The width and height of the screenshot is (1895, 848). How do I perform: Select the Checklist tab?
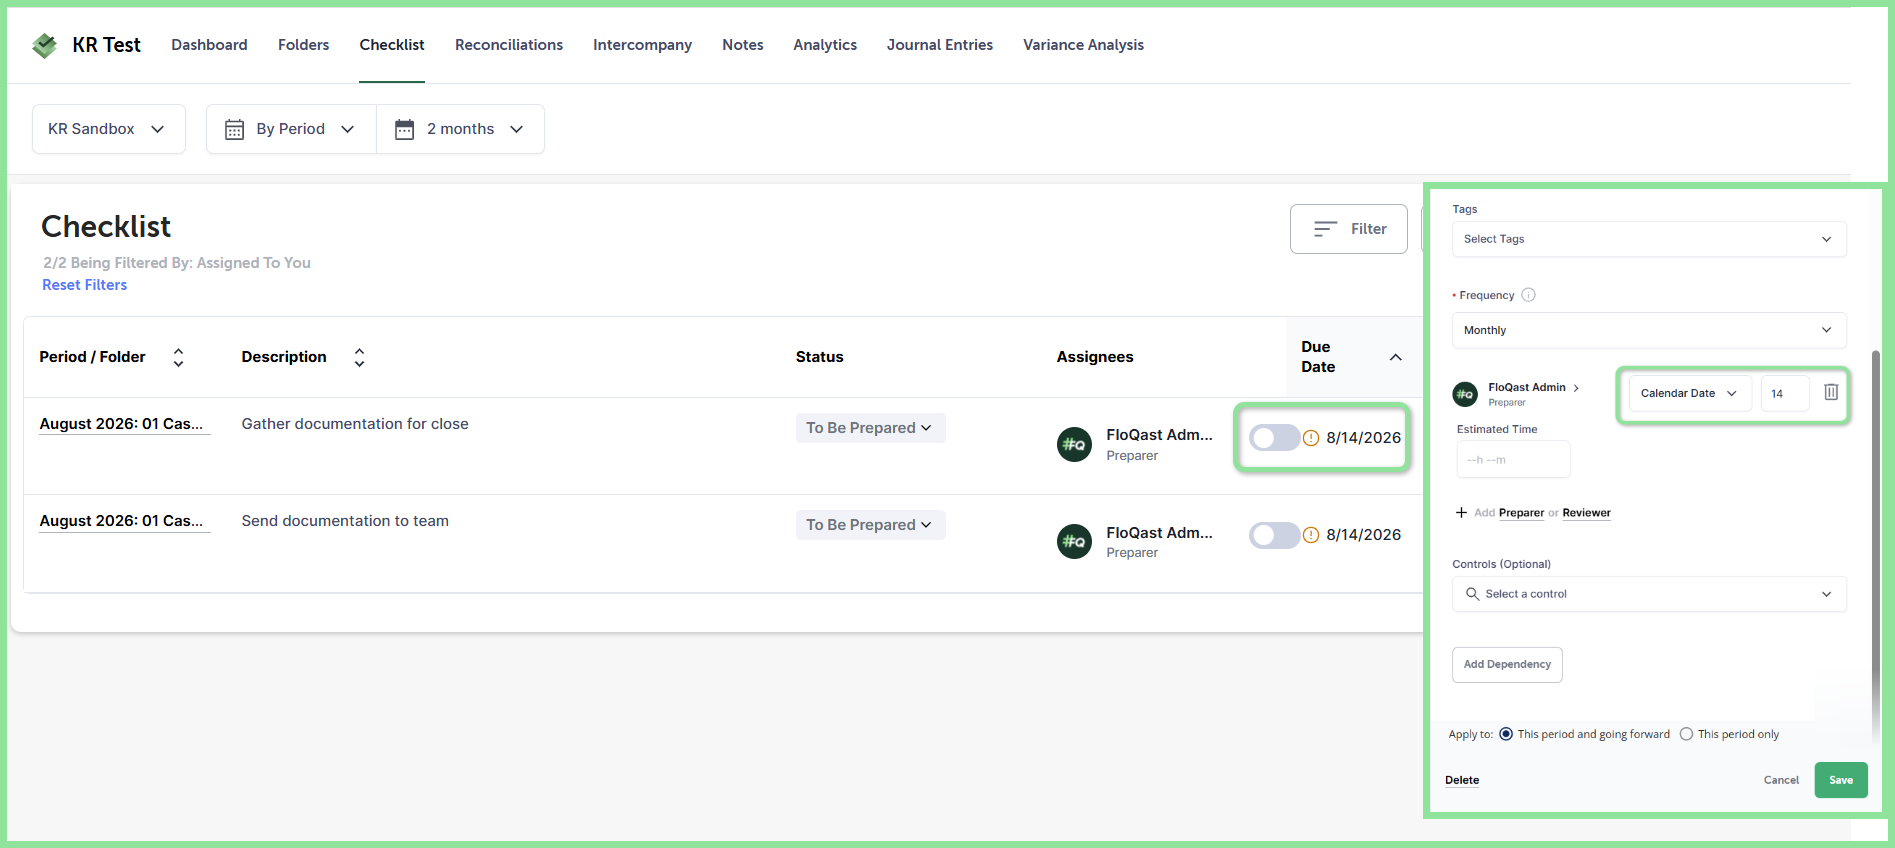tap(392, 45)
